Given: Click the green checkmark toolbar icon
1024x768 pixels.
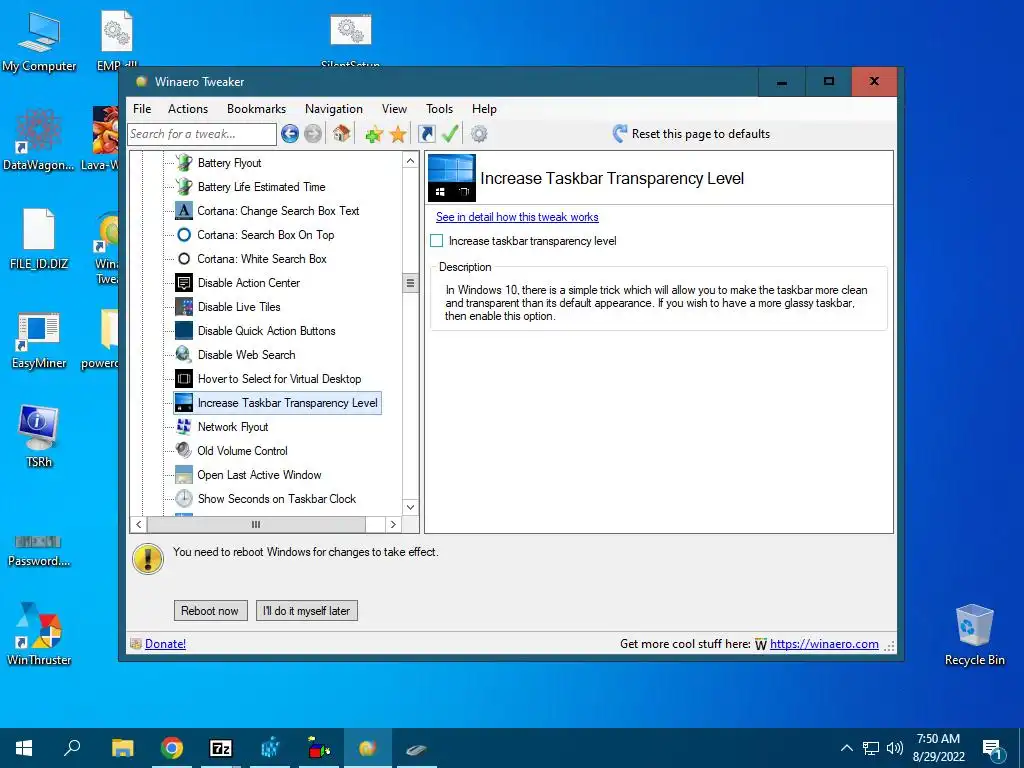Looking at the screenshot, I should (450, 134).
